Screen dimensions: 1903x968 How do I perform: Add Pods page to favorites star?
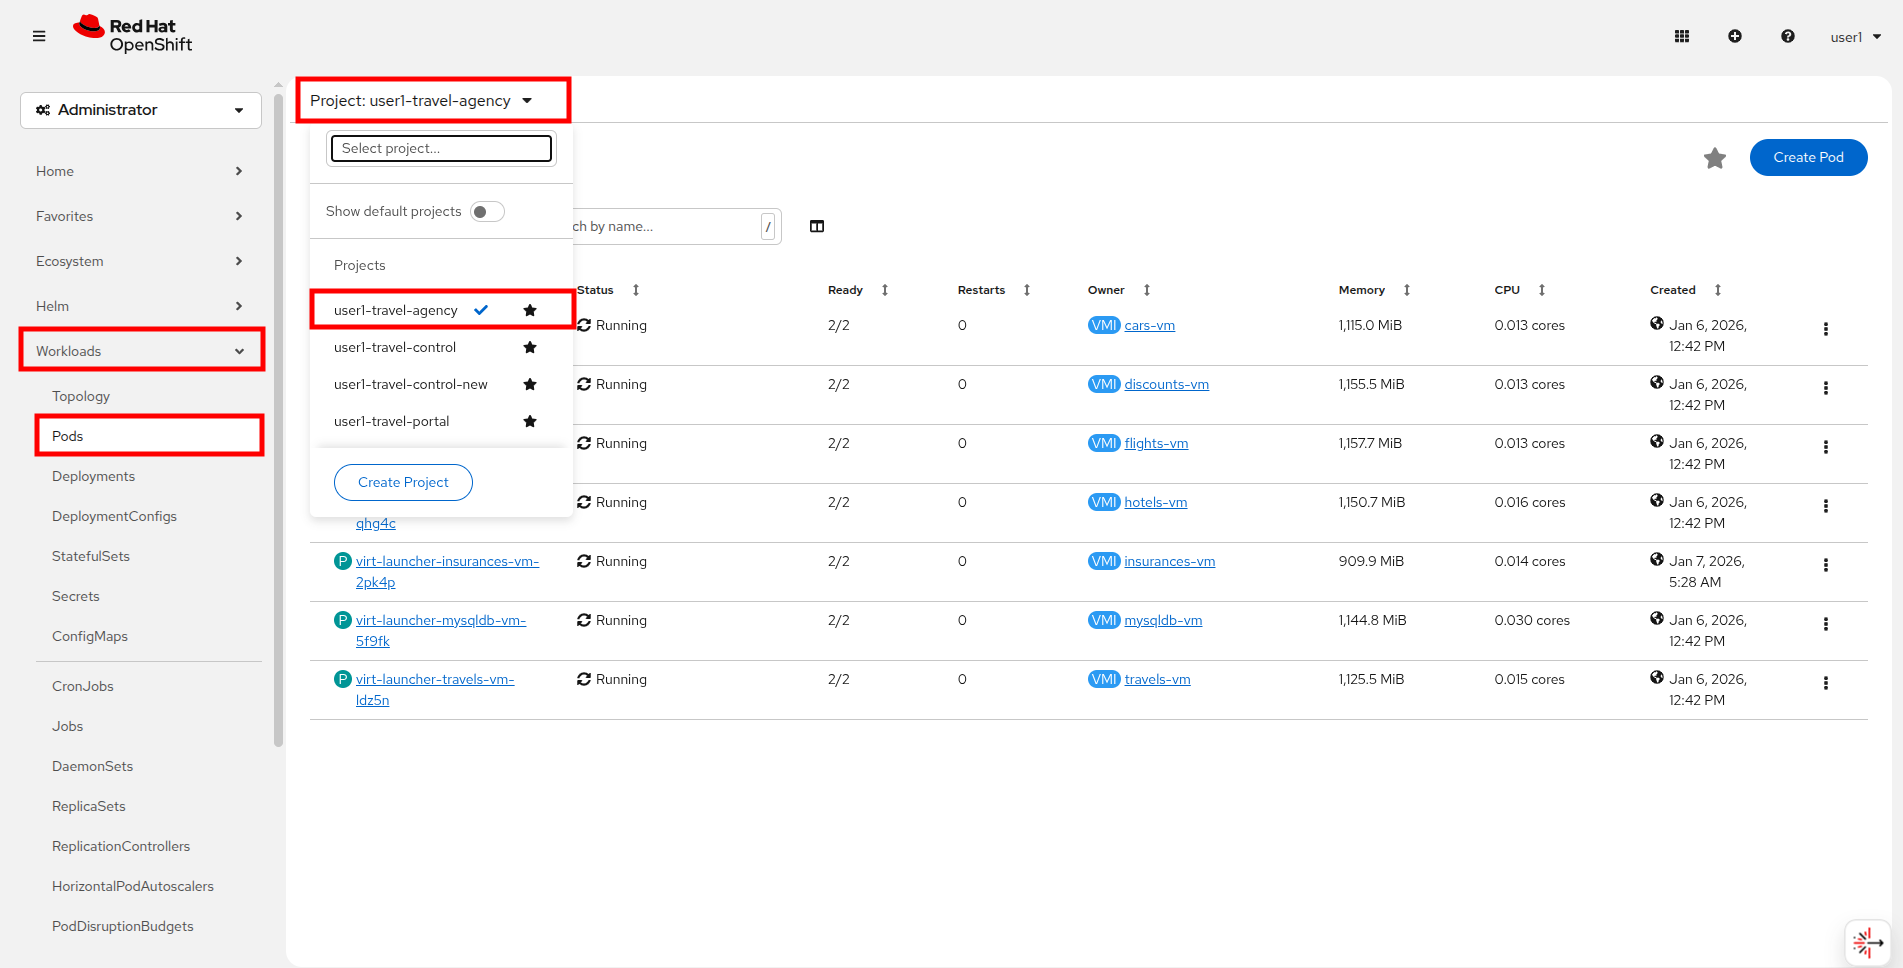pyautogui.click(x=1715, y=158)
